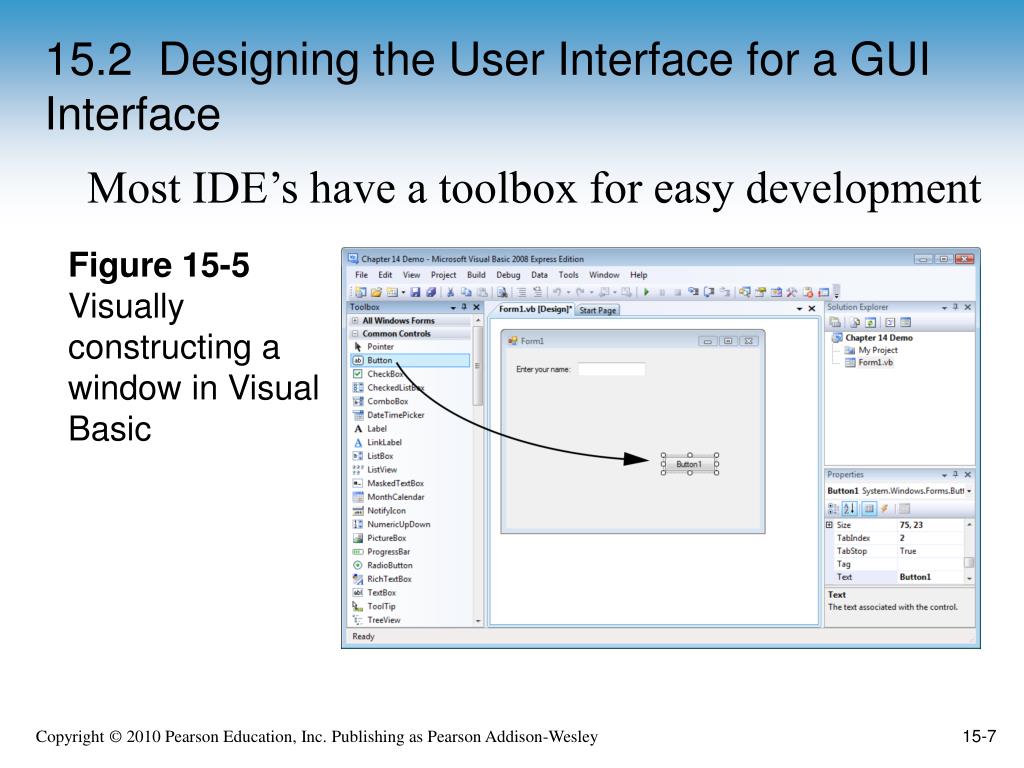The image size is (1024, 768).
Task: Toggle auto-hide pin on Properties panel
Action: [955, 475]
